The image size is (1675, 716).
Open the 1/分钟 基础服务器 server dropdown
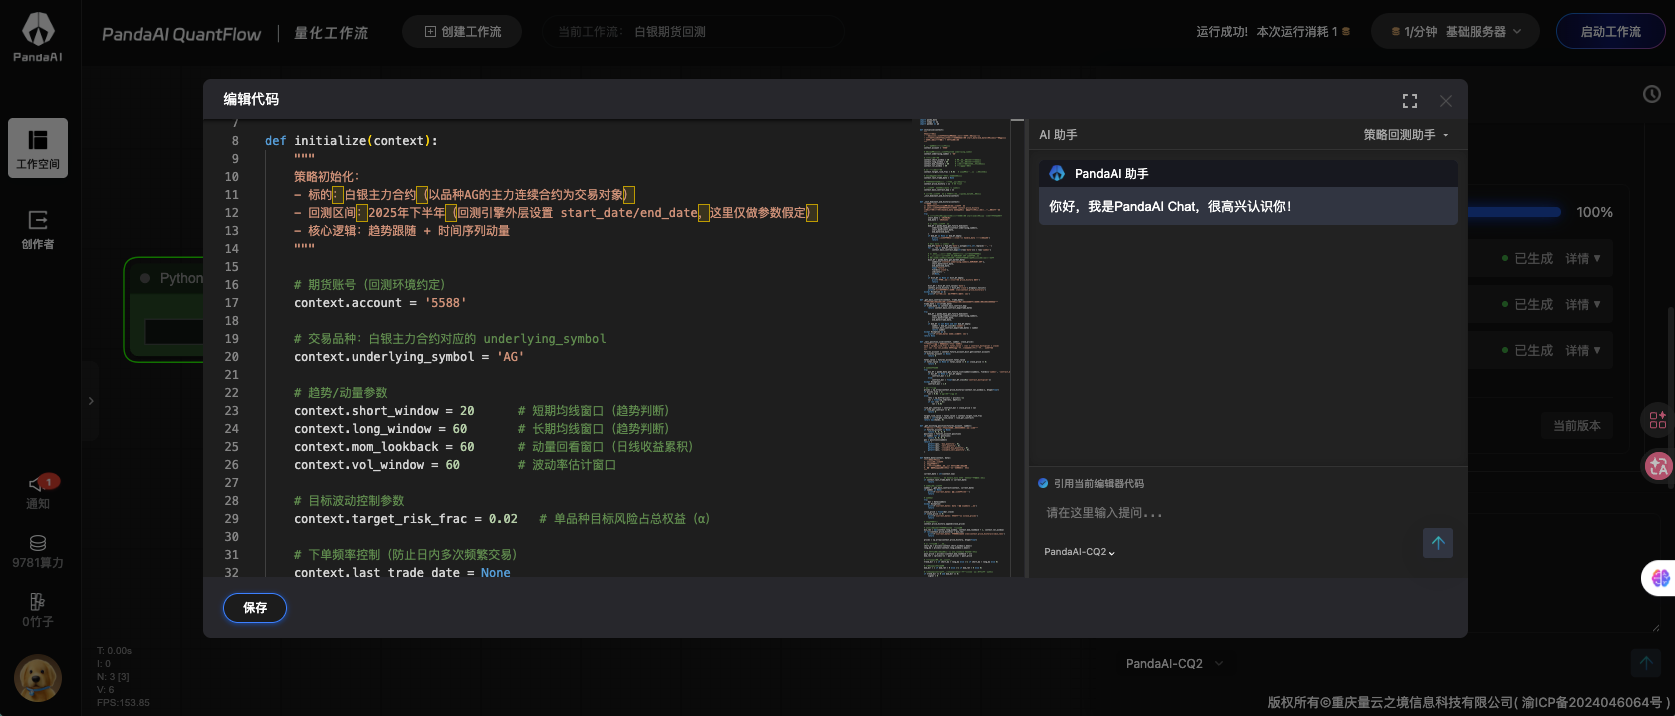pyautogui.click(x=1456, y=32)
